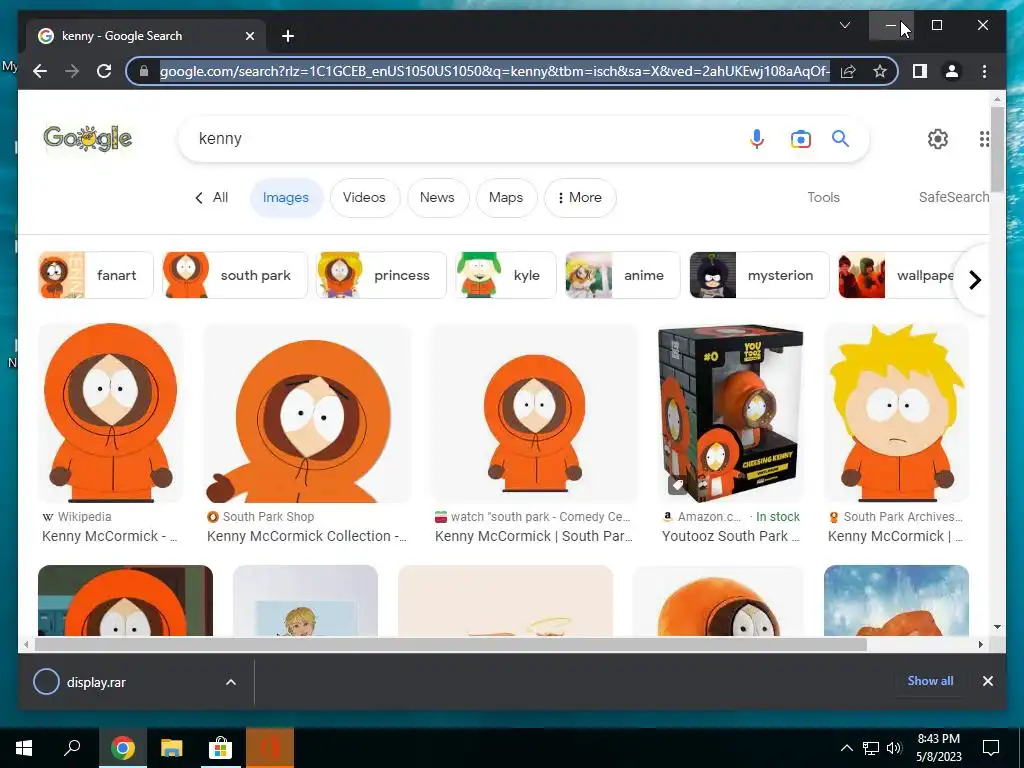Click the scrollbar down arrow
Viewport: 1024px width, 768px height.
[997, 627]
